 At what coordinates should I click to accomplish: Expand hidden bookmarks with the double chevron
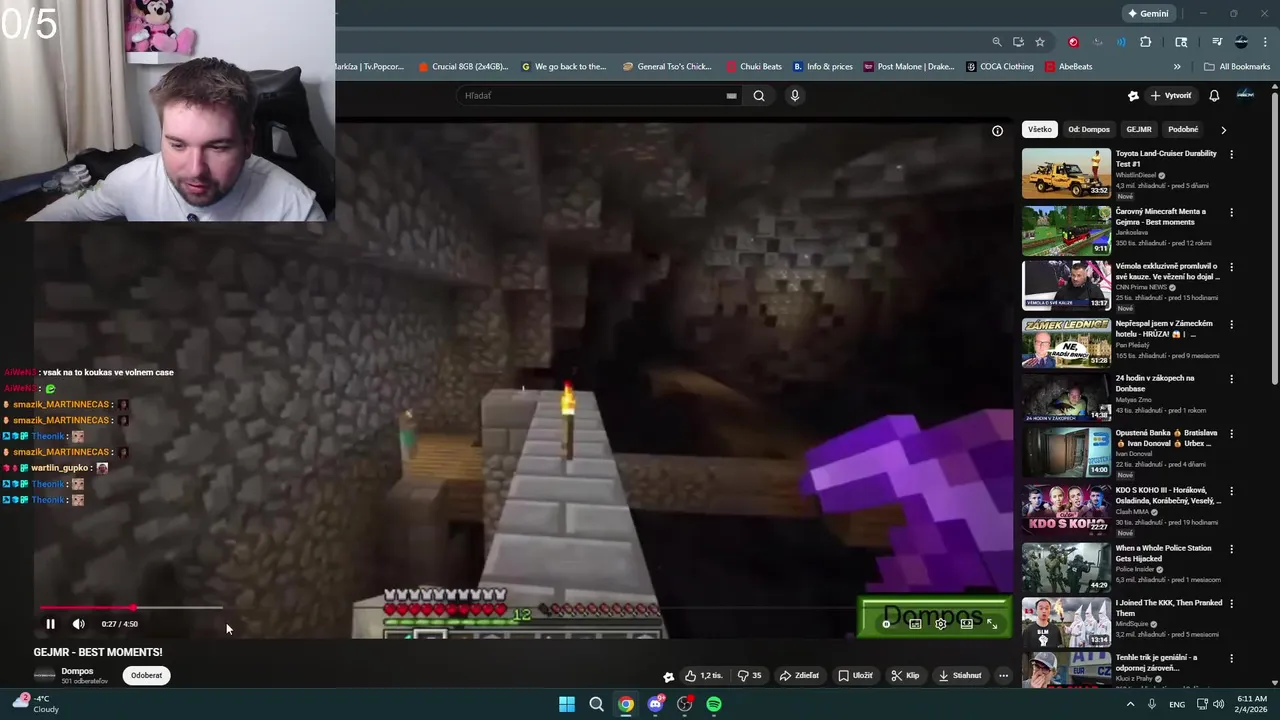tap(1177, 67)
